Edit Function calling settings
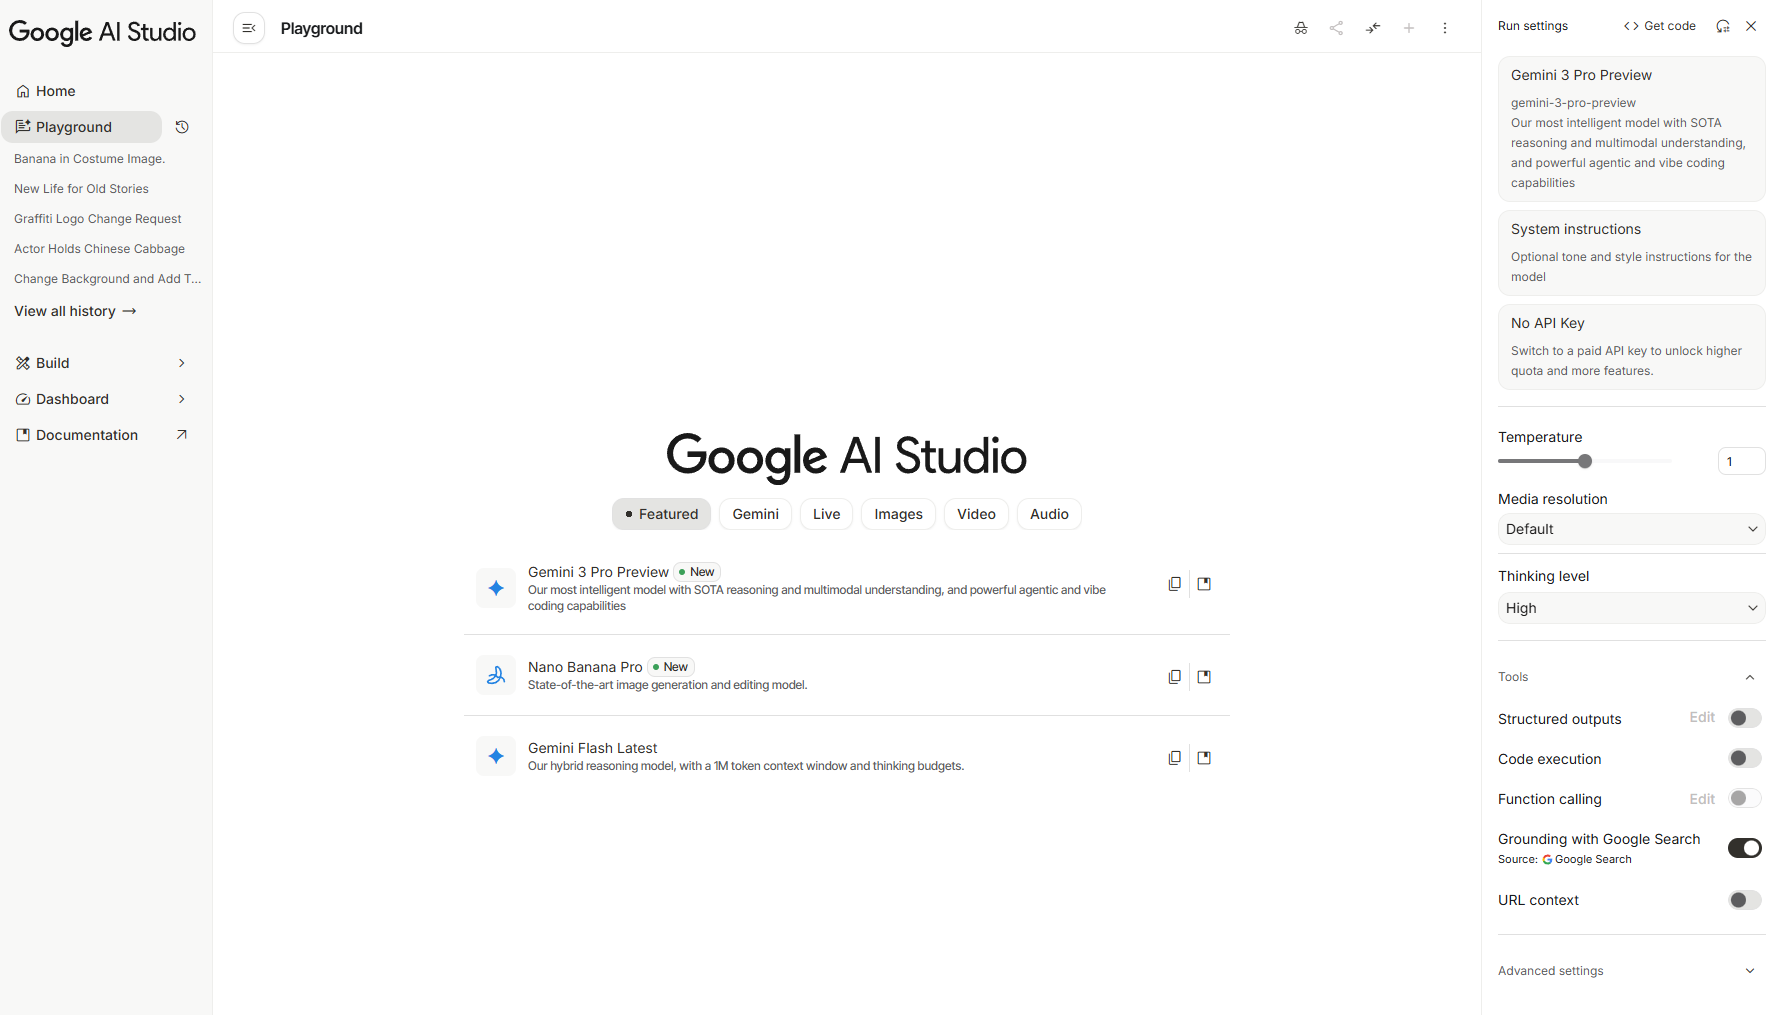This screenshot has height=1015, width=1775. click(1702, 798)
